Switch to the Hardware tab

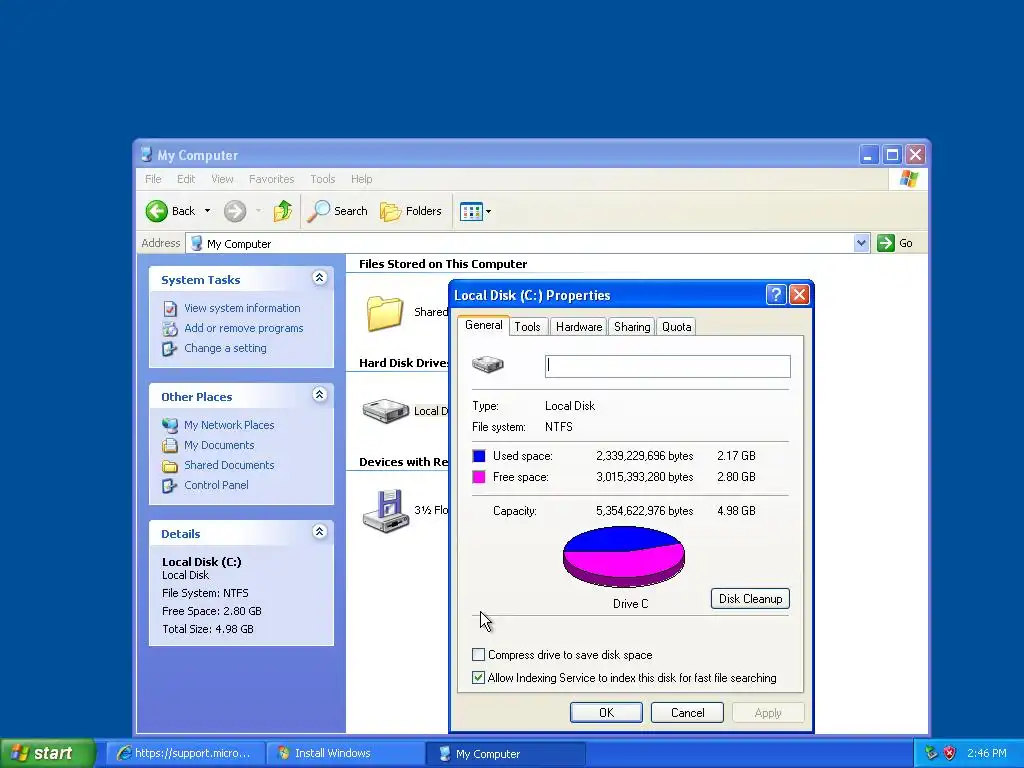coord(579,327)
